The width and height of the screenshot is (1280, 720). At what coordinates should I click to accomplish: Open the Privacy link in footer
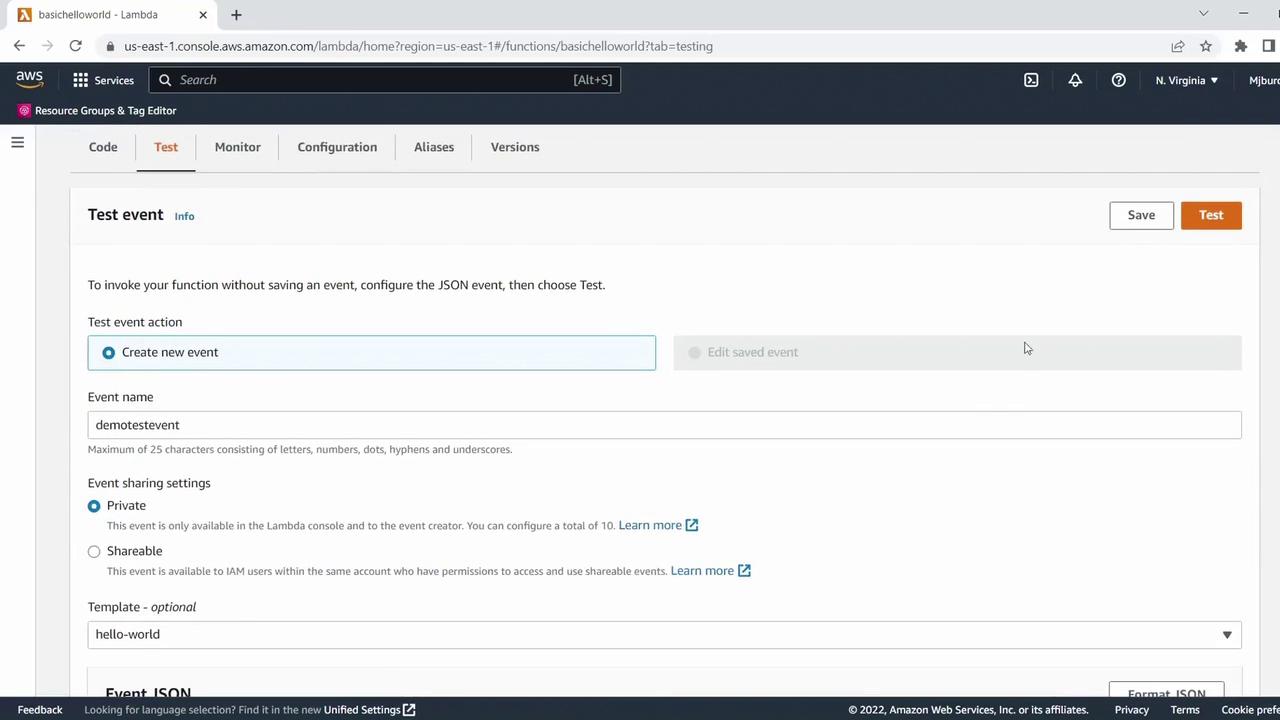[1132, 710]
